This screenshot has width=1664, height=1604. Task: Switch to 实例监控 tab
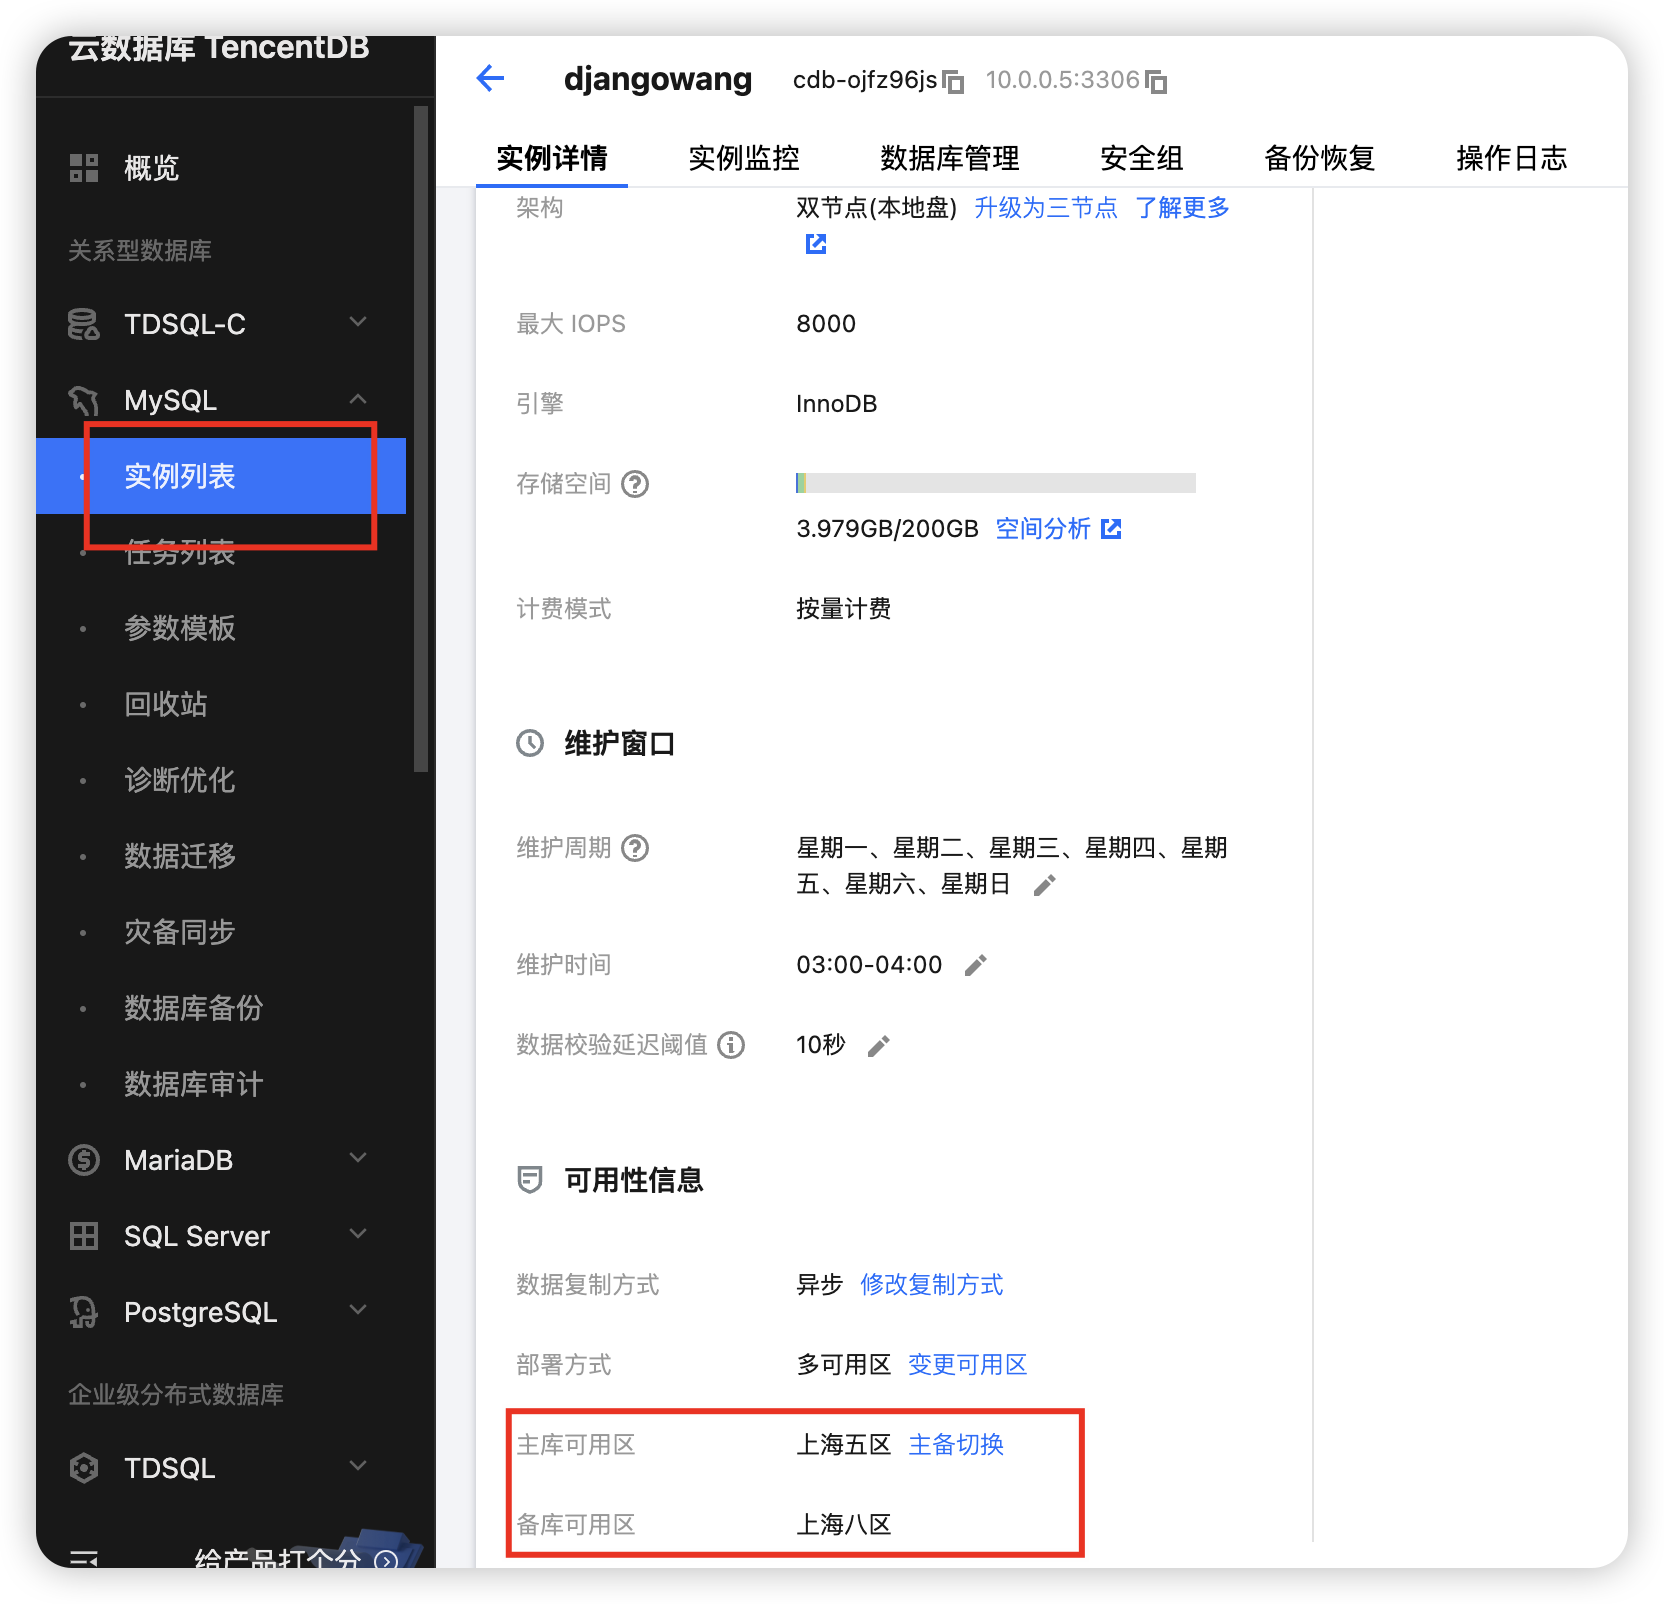pyautogui.click(x=744, y=158)
